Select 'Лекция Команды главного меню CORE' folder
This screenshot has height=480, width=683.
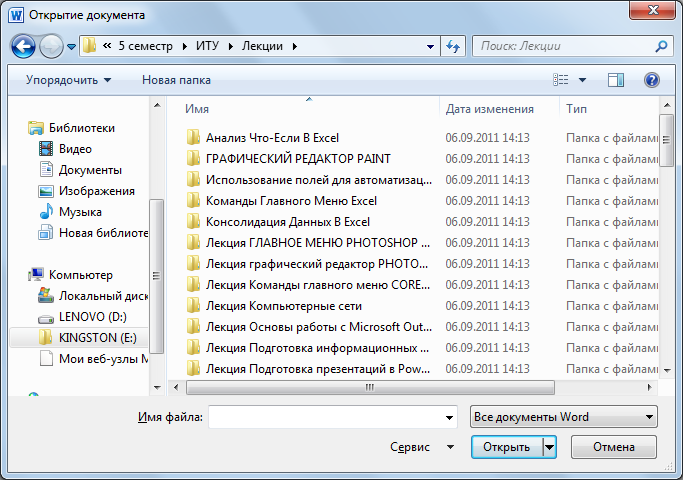point(318,284)
